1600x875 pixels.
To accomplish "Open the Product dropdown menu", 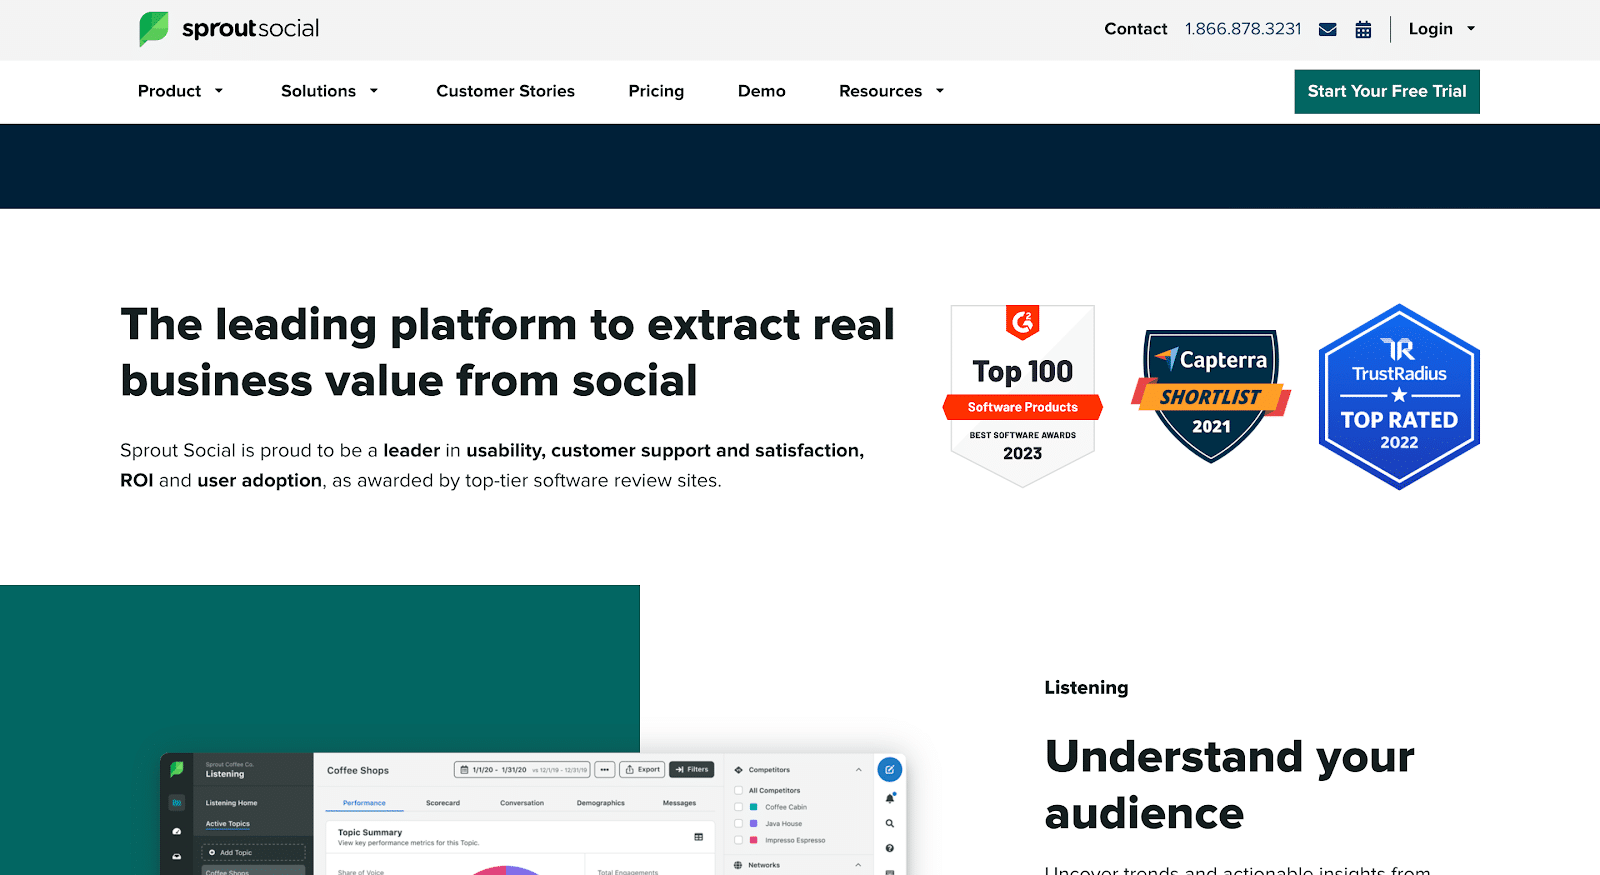I will (180, 91).
